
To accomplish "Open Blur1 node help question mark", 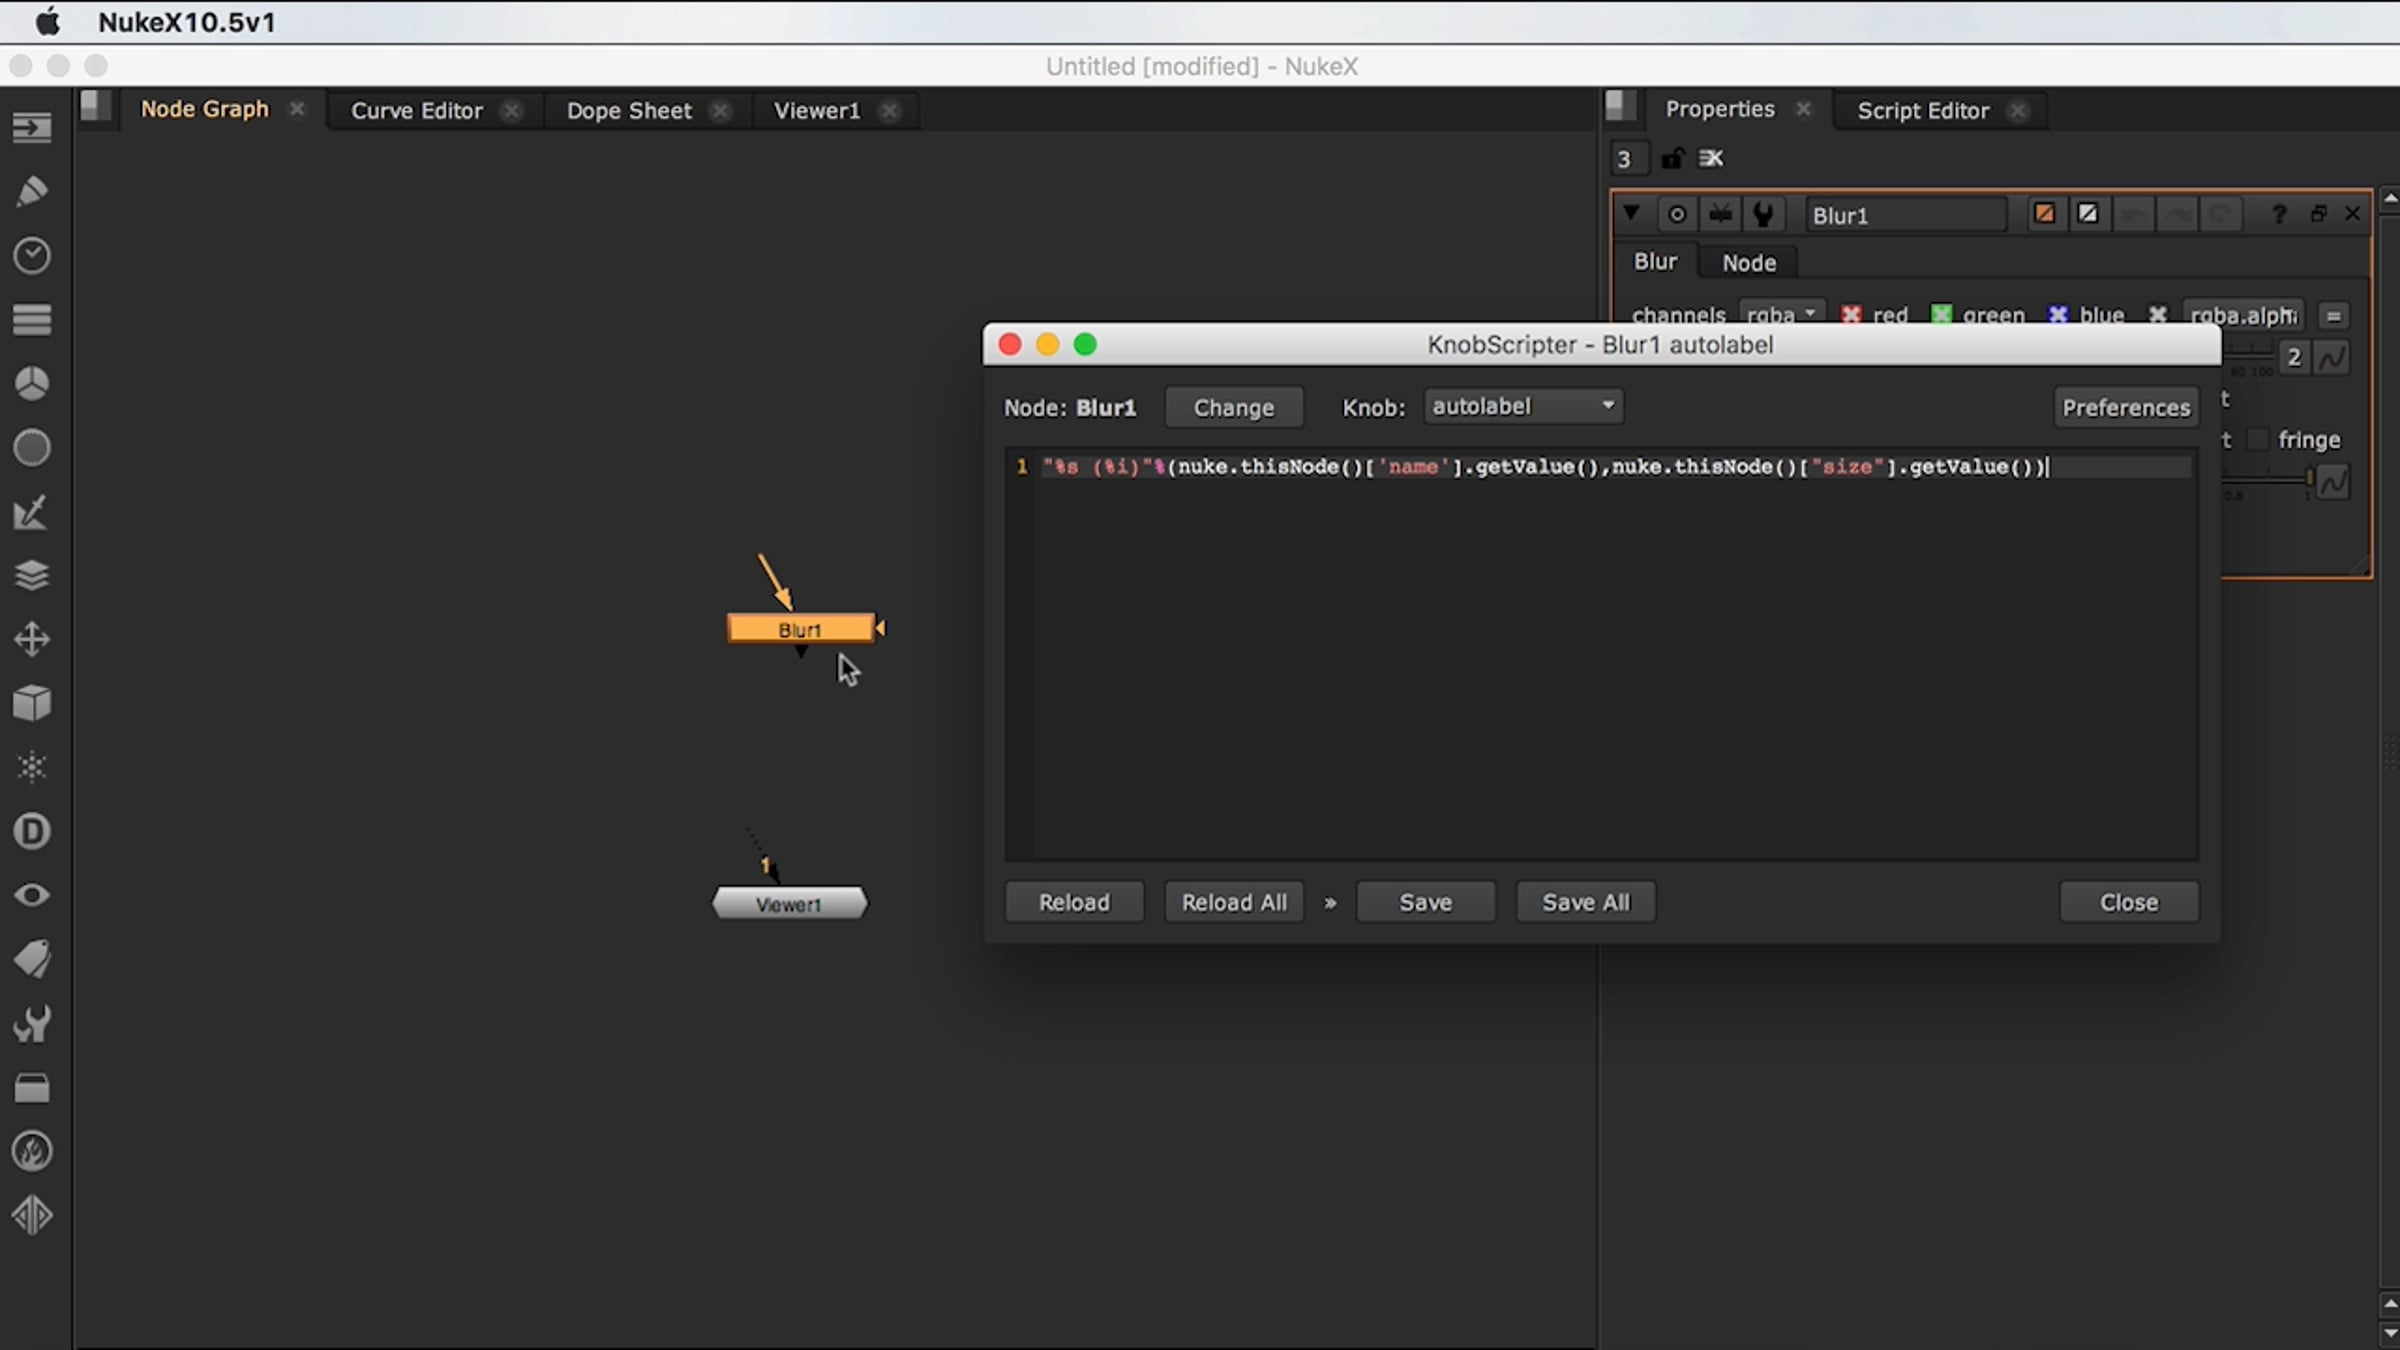I will pos(2279,214).
